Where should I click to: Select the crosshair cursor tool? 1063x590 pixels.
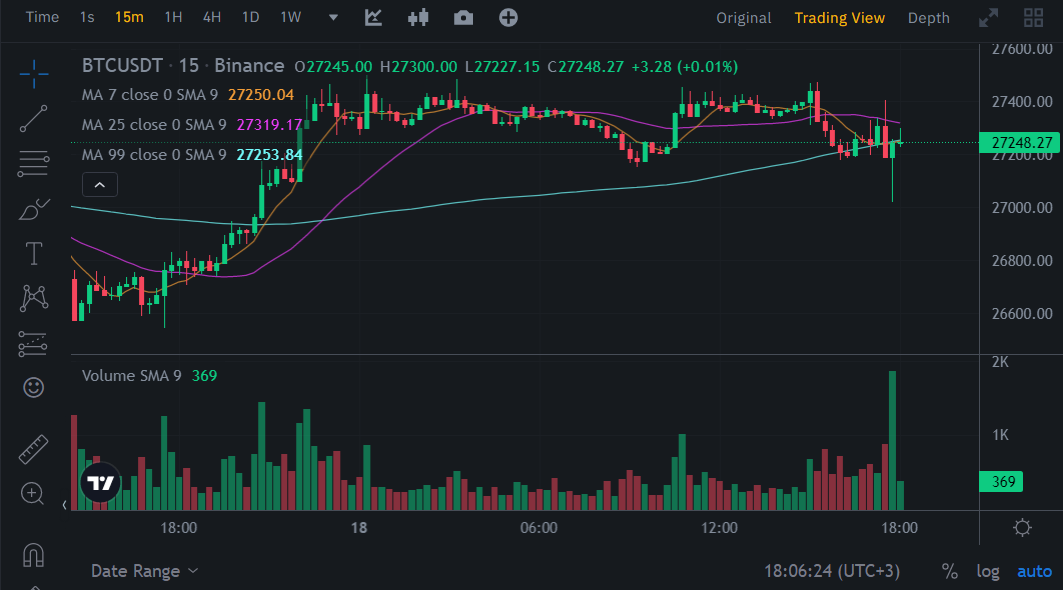(33, 73)
